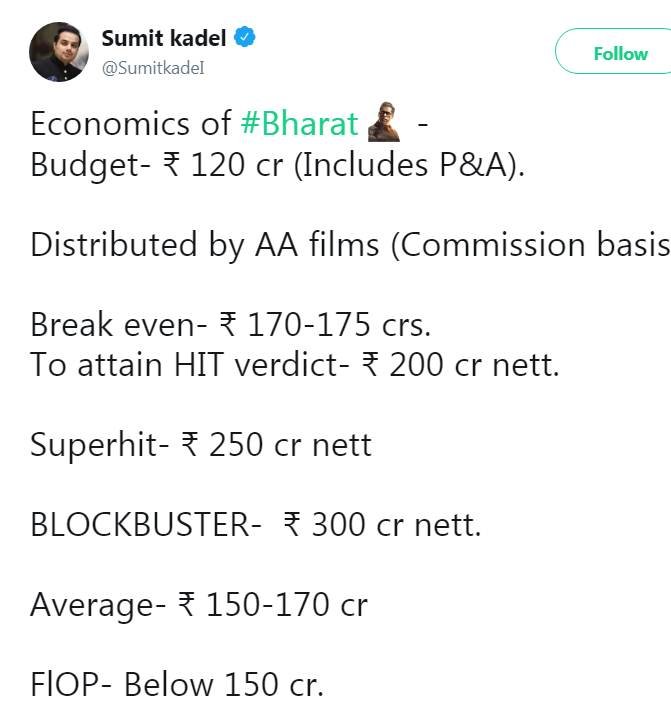The height and width of the screenshot is (701, 671).
Task: Click the 'Superhit- ₹ 250 cr nett' line
Action: 200,445
